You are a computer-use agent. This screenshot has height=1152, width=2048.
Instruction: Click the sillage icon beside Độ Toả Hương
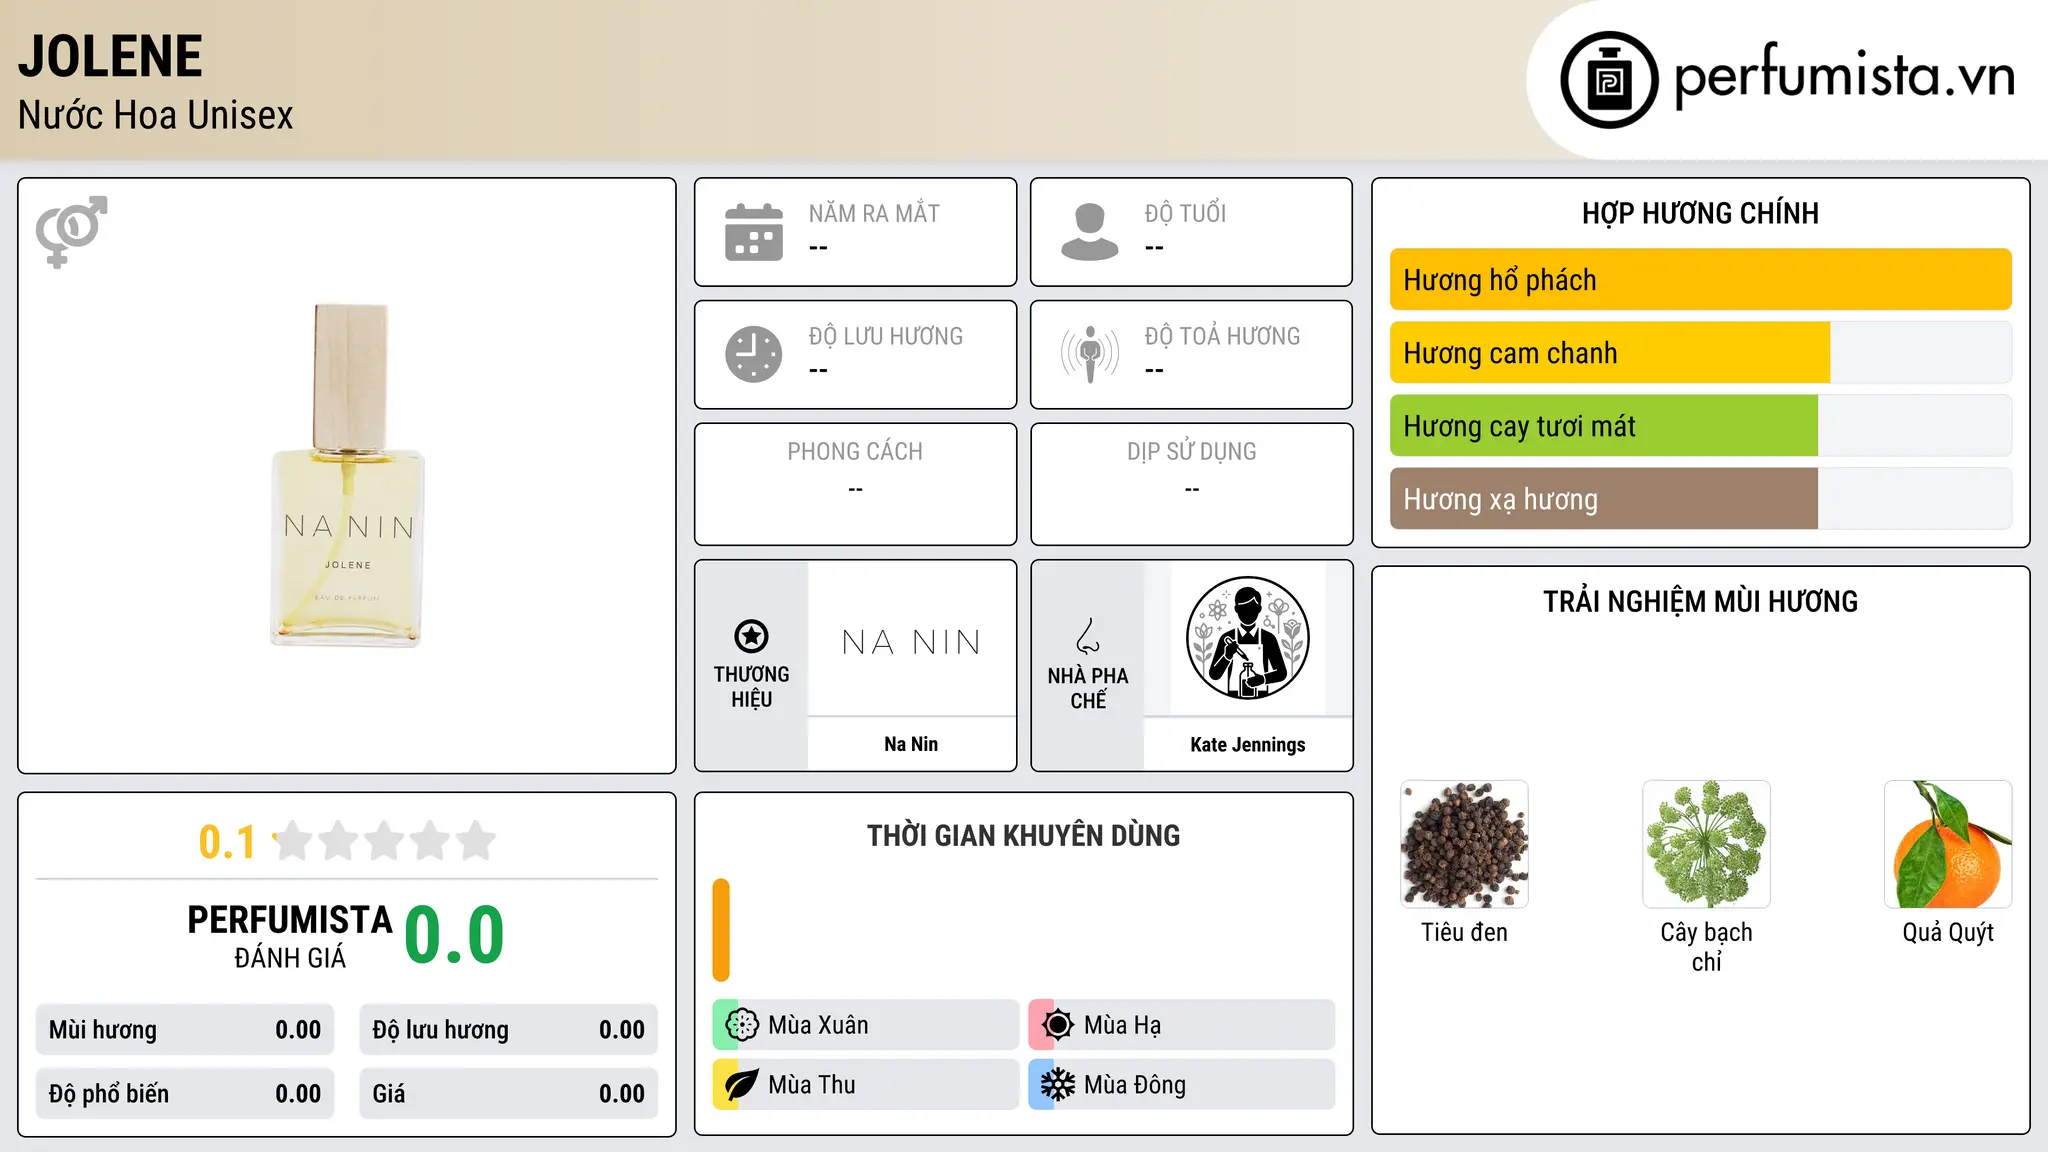click(x=1090, y=354)
